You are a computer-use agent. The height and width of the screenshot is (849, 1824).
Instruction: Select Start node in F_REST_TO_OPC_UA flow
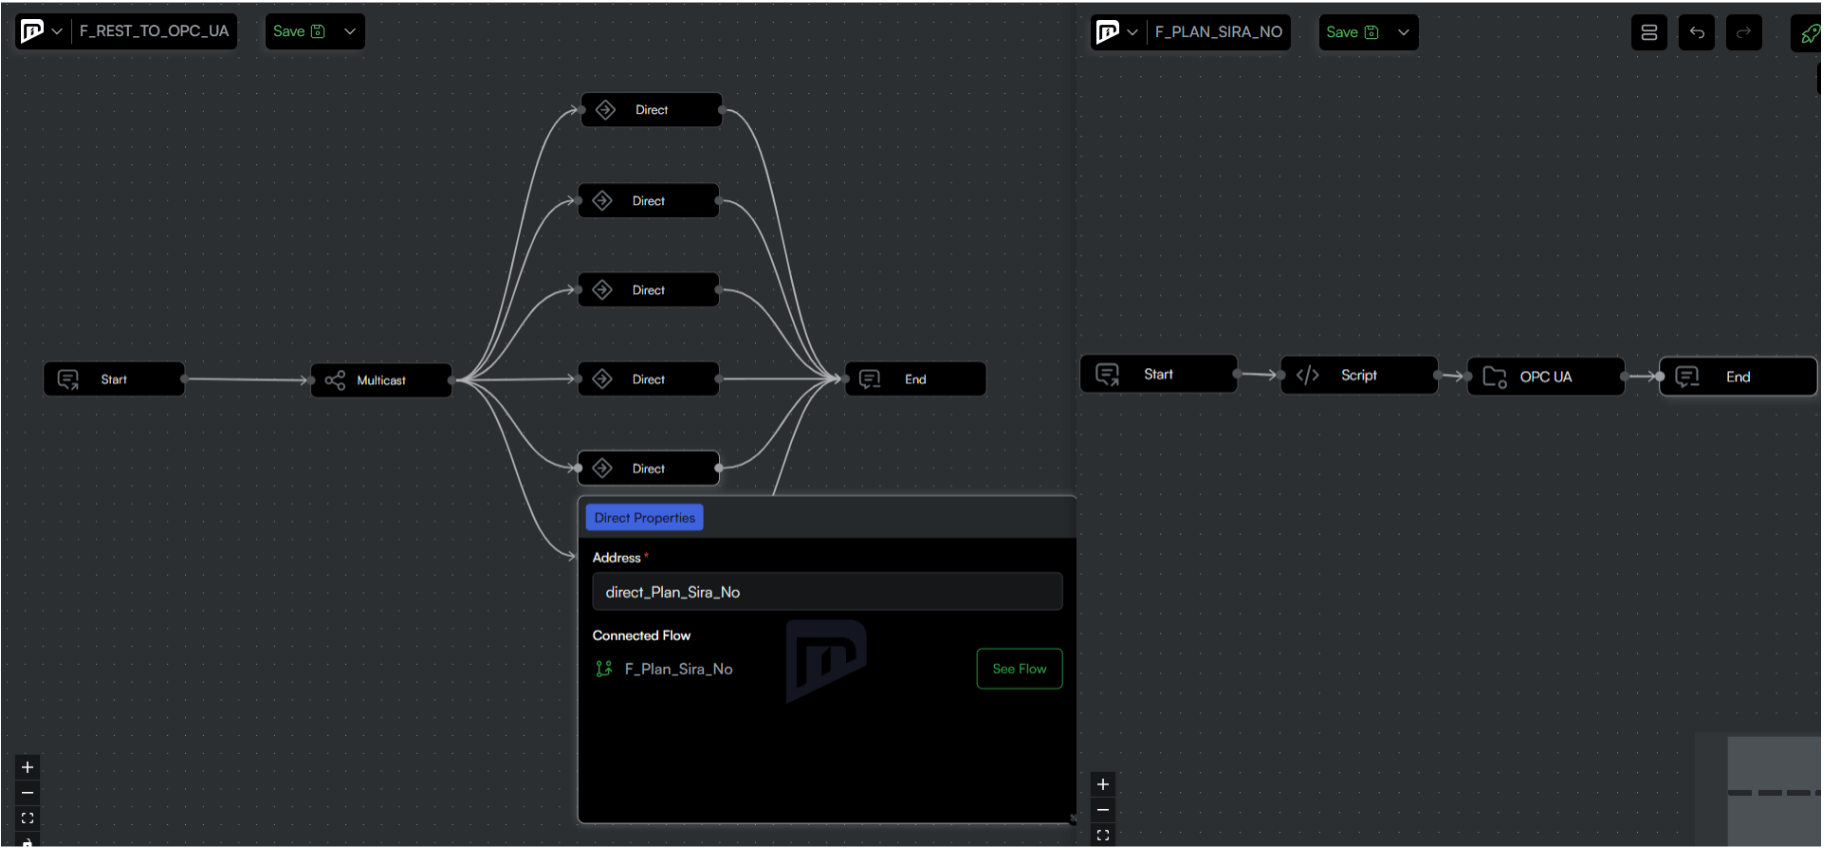[x=114, y=379]
